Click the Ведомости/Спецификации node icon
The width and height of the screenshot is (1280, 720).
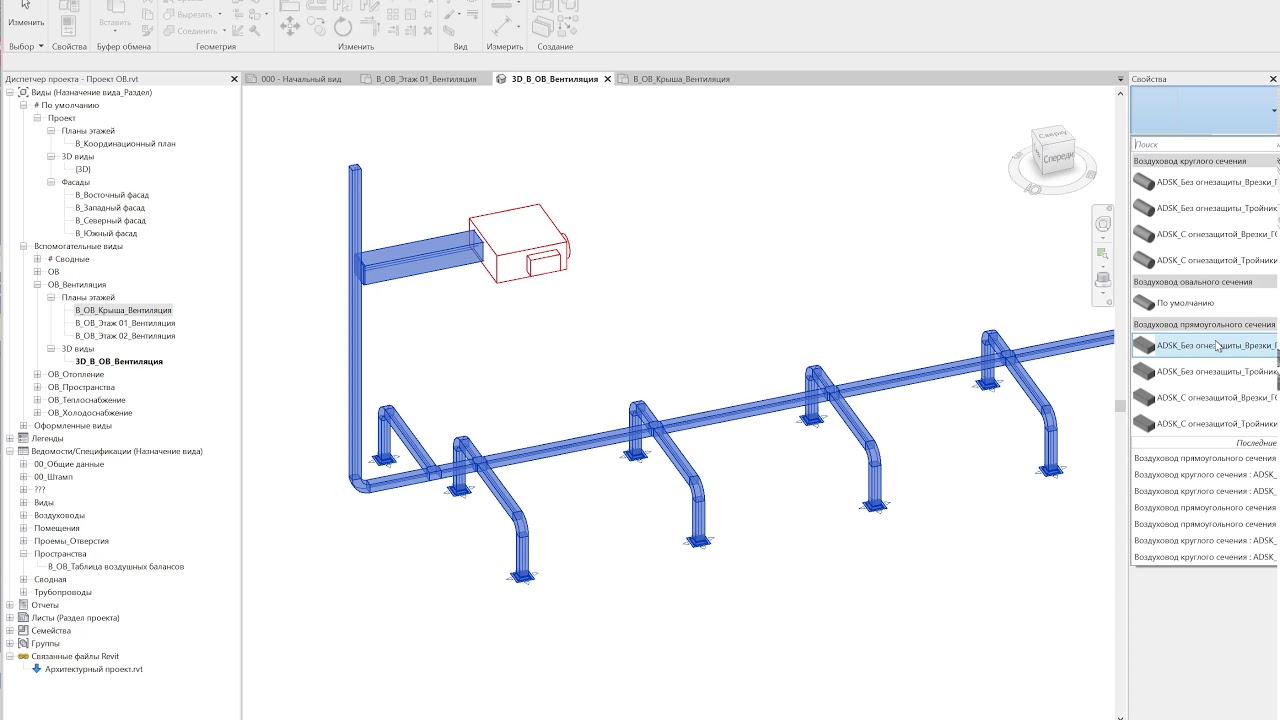coord(23,451)
